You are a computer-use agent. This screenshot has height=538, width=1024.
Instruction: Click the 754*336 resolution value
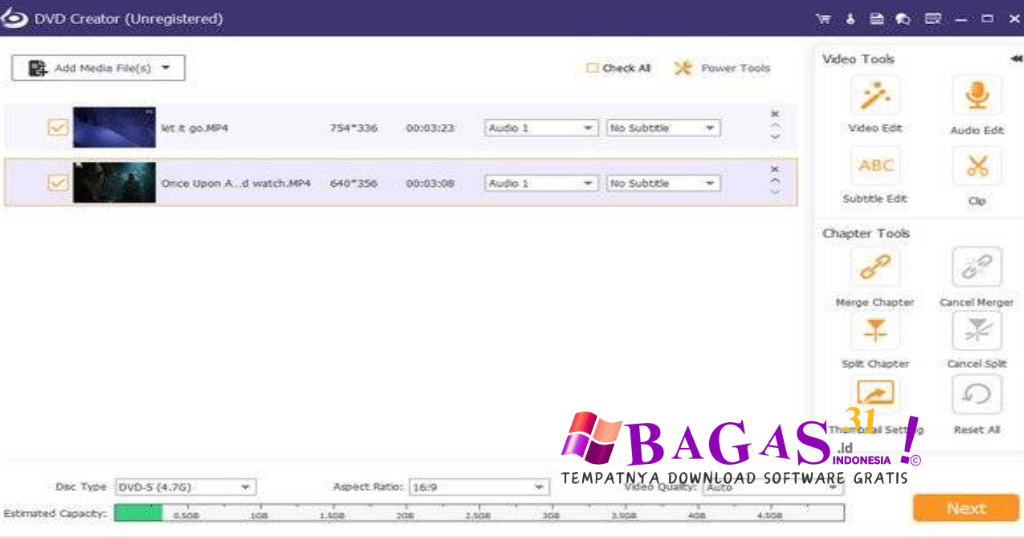[353, 128]
